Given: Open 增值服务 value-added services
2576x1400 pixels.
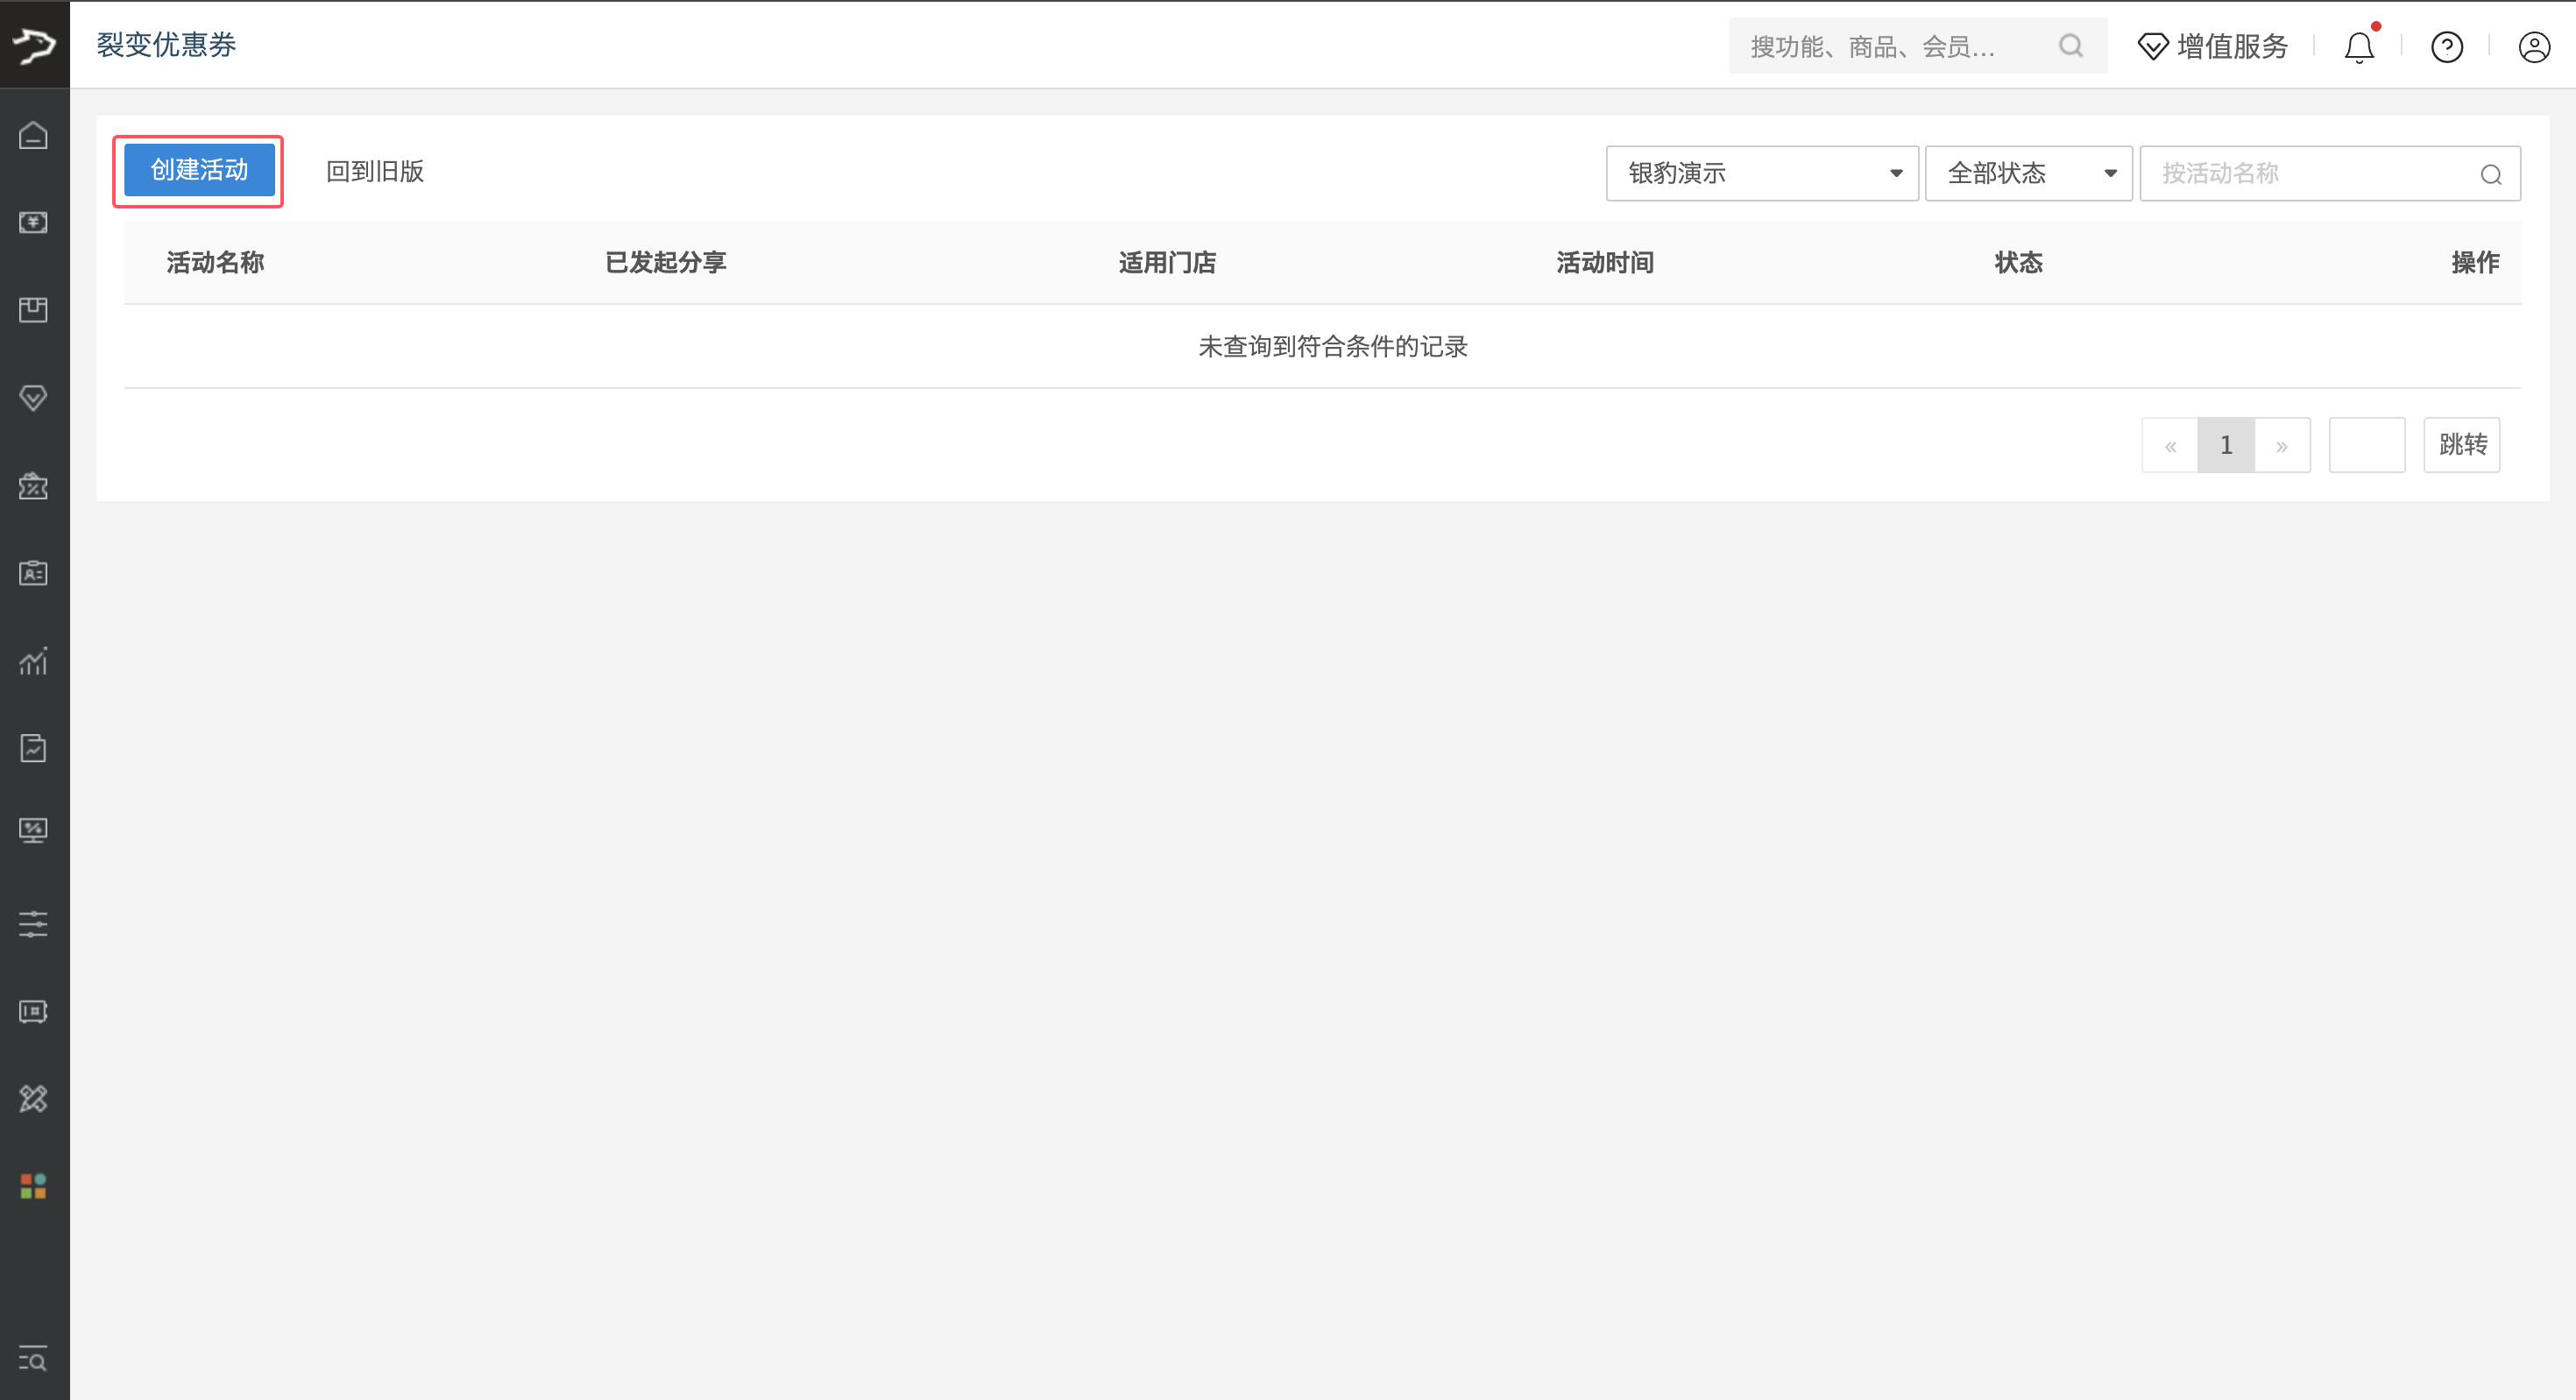Looking at the screenshot, I should (x=2213, y=46).
